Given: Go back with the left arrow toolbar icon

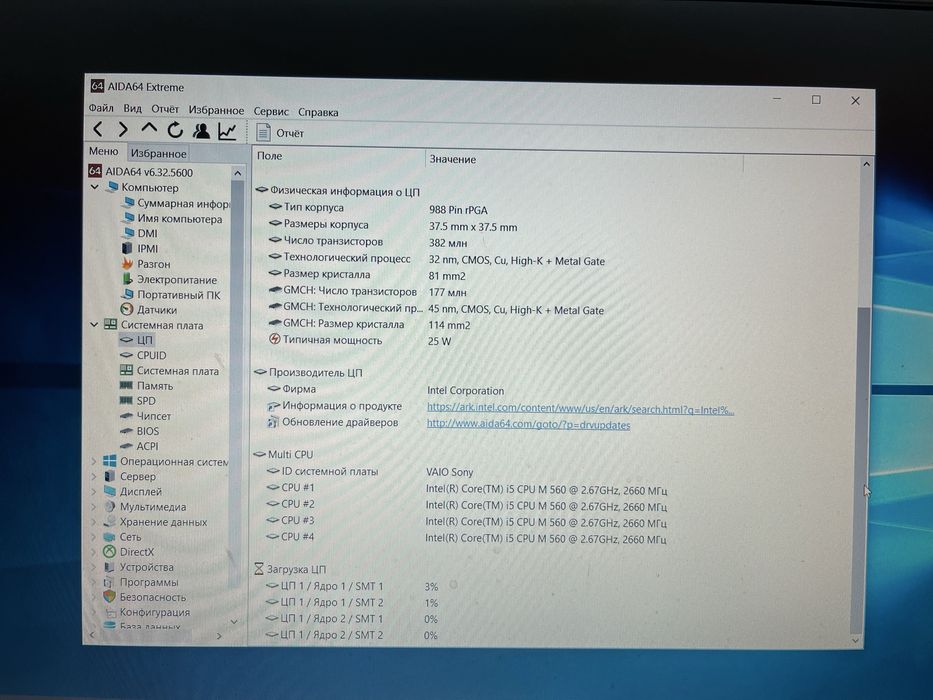Looking at the screenshot, I should 98,129.
